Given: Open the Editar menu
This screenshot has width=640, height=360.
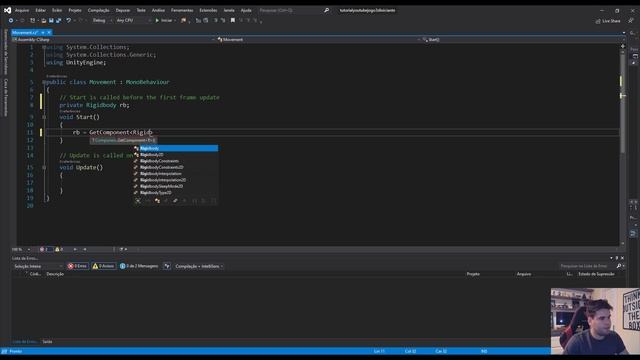Looking at the screenshot, I should pyautogui.click(x=40, y=10).
